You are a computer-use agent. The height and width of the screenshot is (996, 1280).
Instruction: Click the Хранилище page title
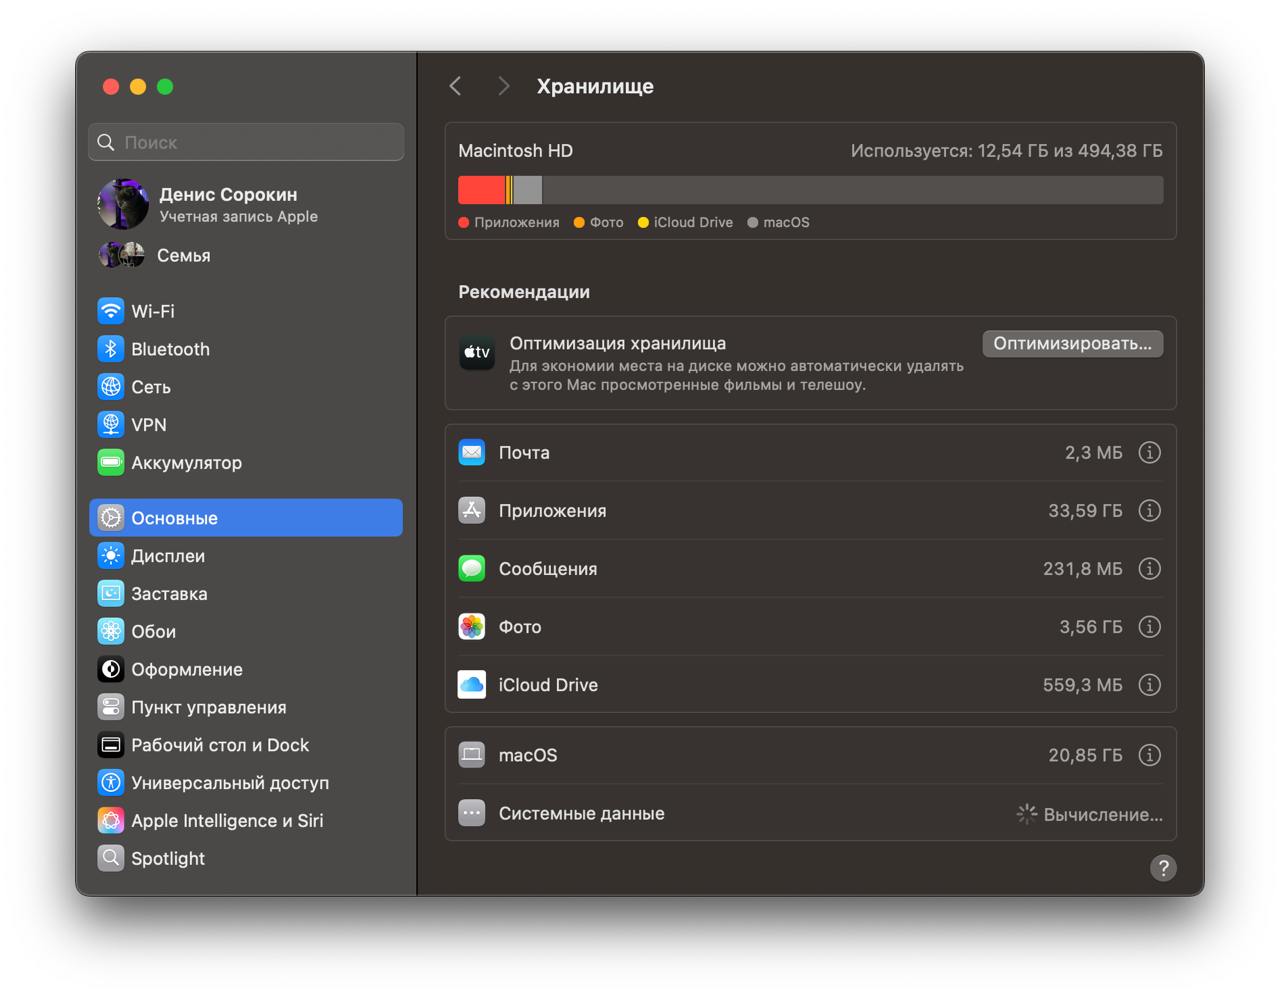pyautogui.click(x=595, y=86)
